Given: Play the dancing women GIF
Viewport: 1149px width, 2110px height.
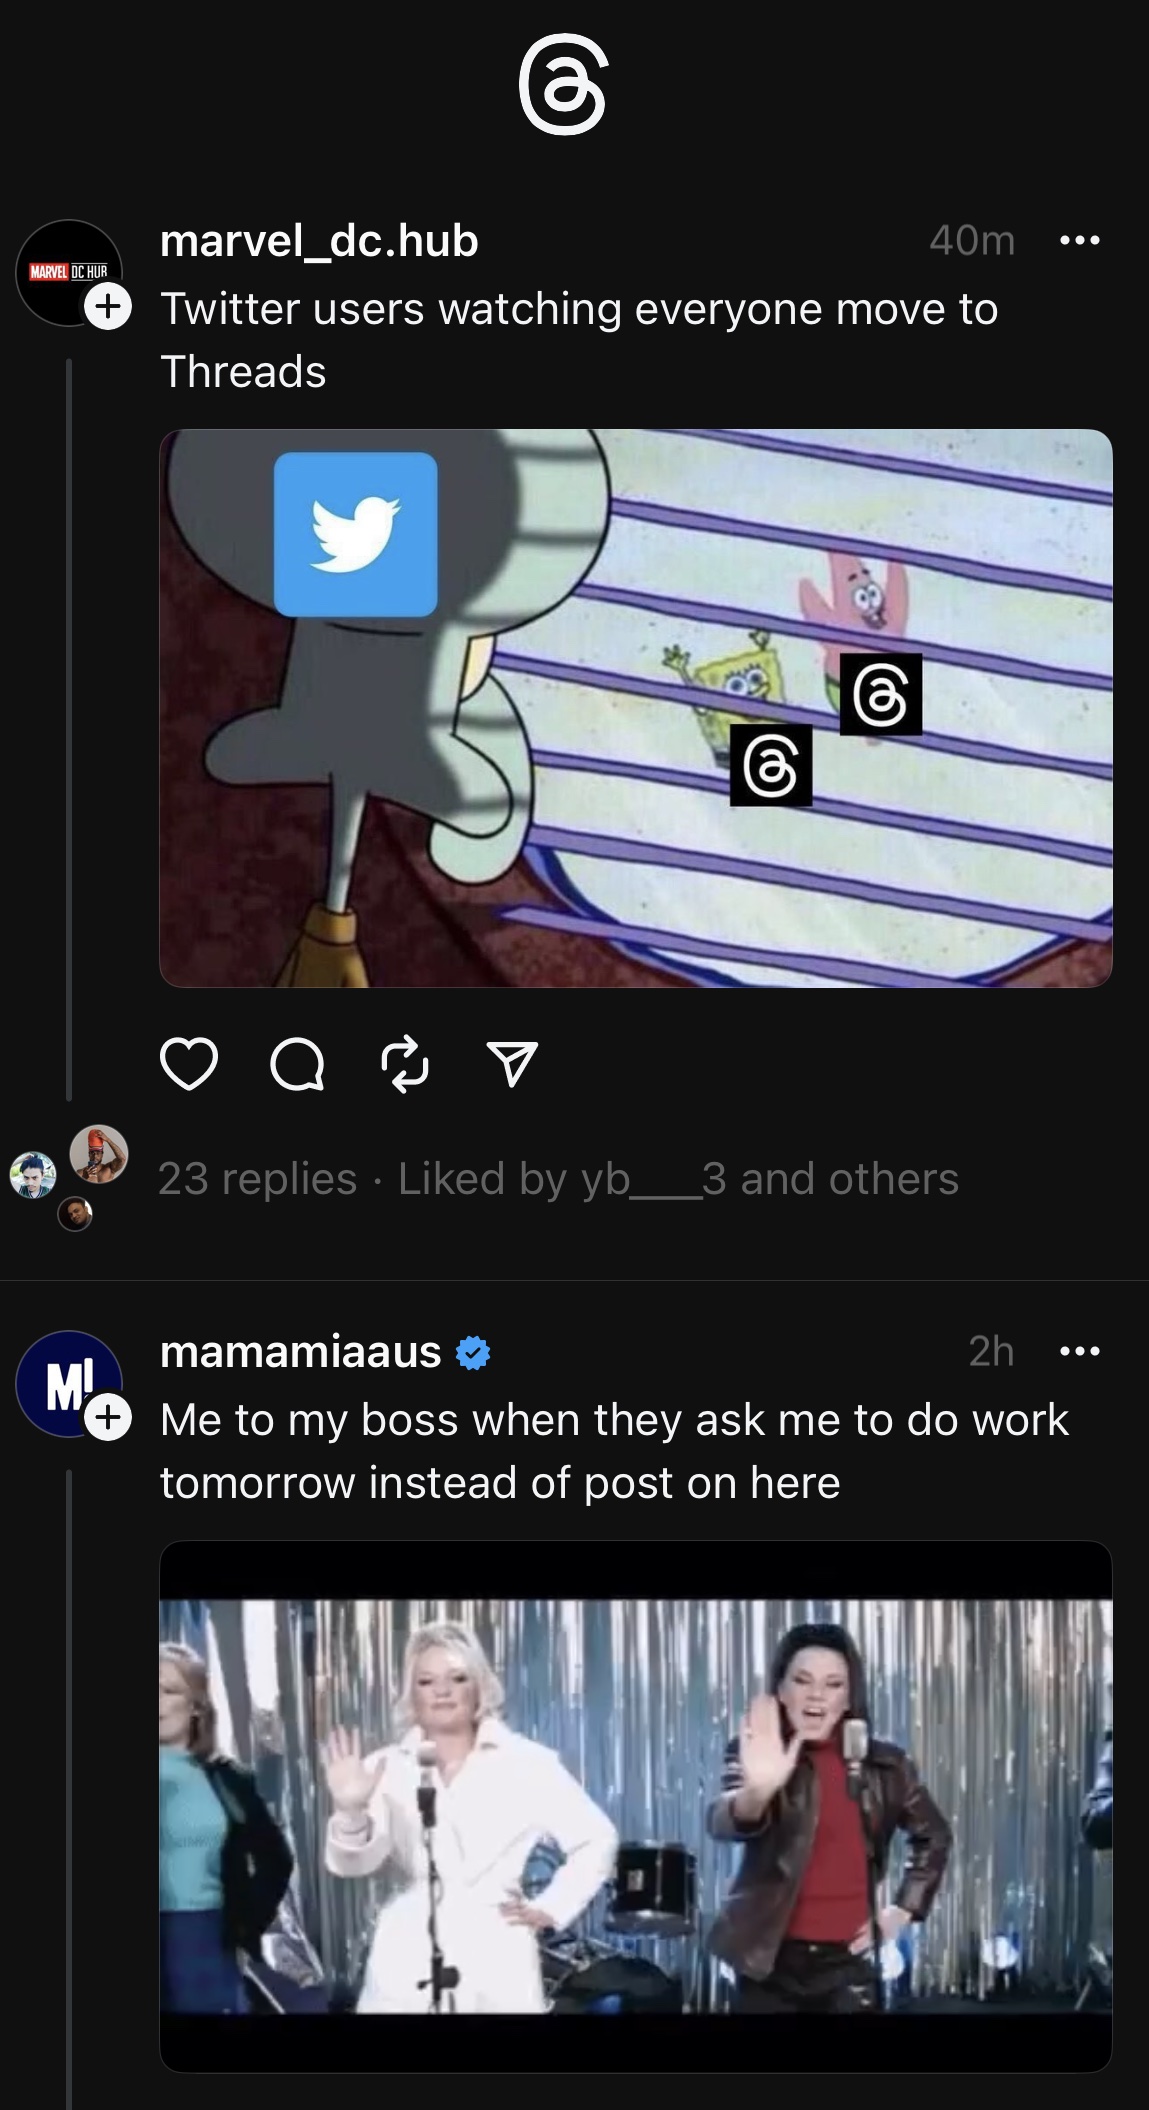Looking at the screenshot, I should (x=636, y=1806).
